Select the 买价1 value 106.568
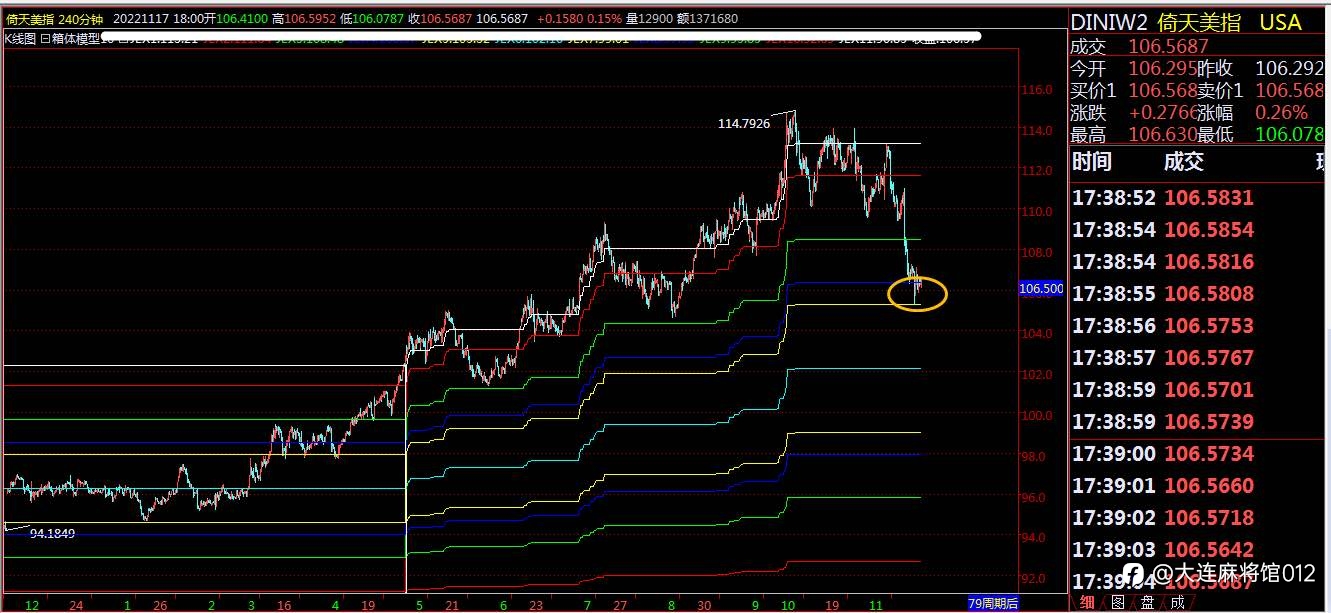 tap(1163, 90)
